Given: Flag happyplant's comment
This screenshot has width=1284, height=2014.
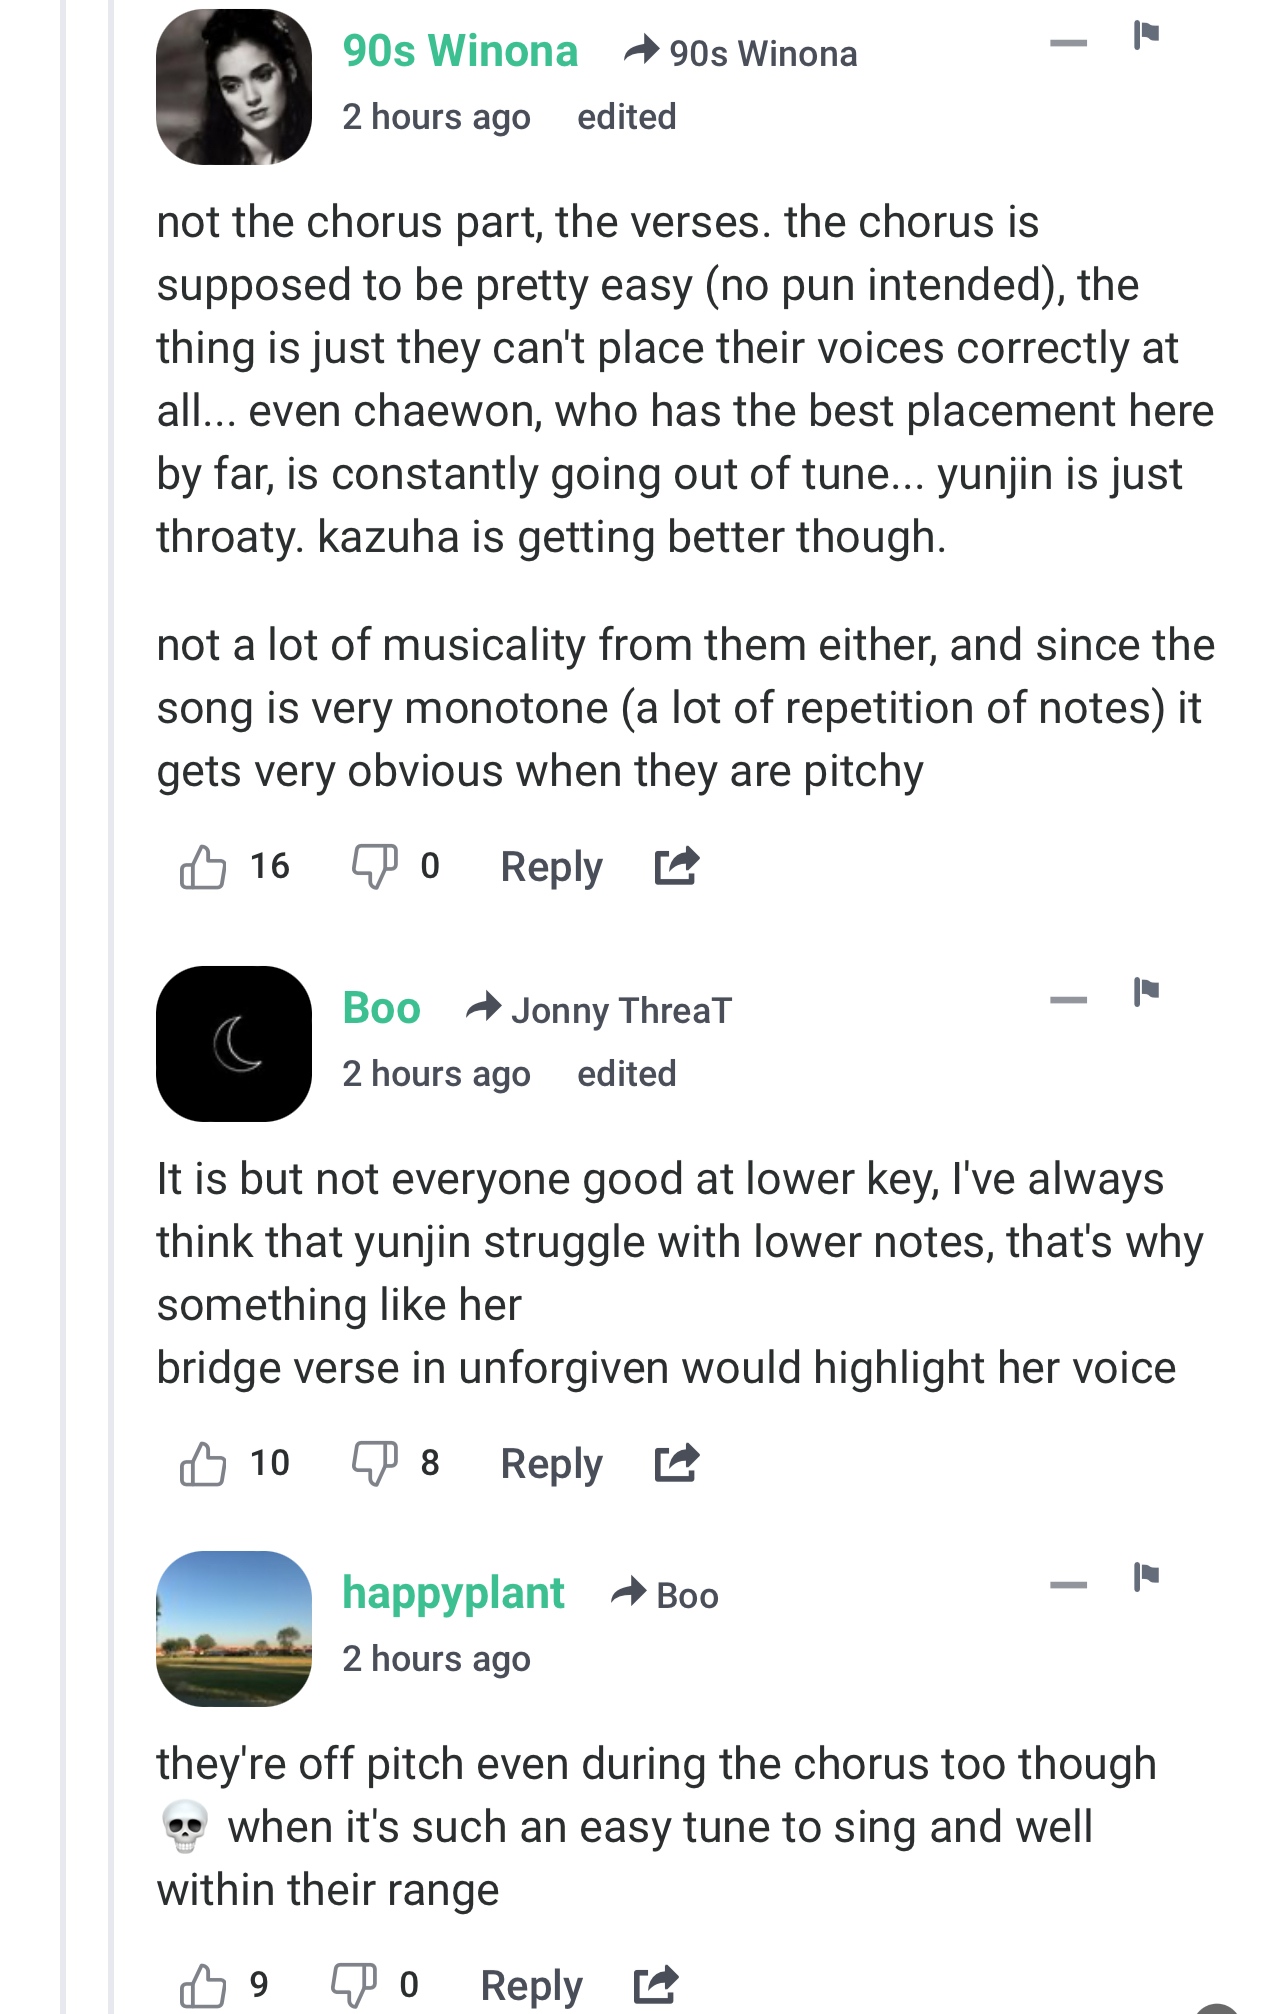Looking at the screenshot, I should coord(1146,1578).
